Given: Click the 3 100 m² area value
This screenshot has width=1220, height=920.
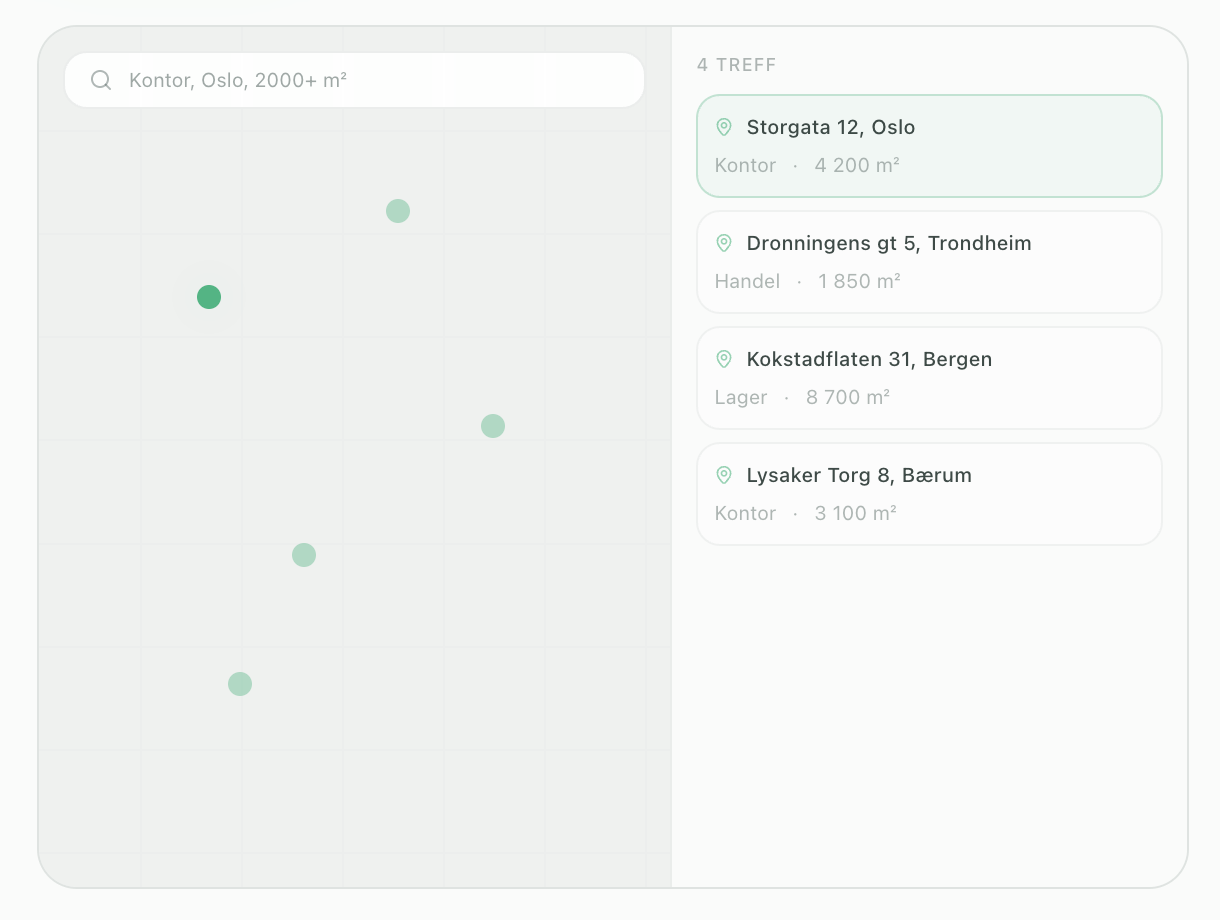Looking at the screenshot, I should click(x=855, y=513).
